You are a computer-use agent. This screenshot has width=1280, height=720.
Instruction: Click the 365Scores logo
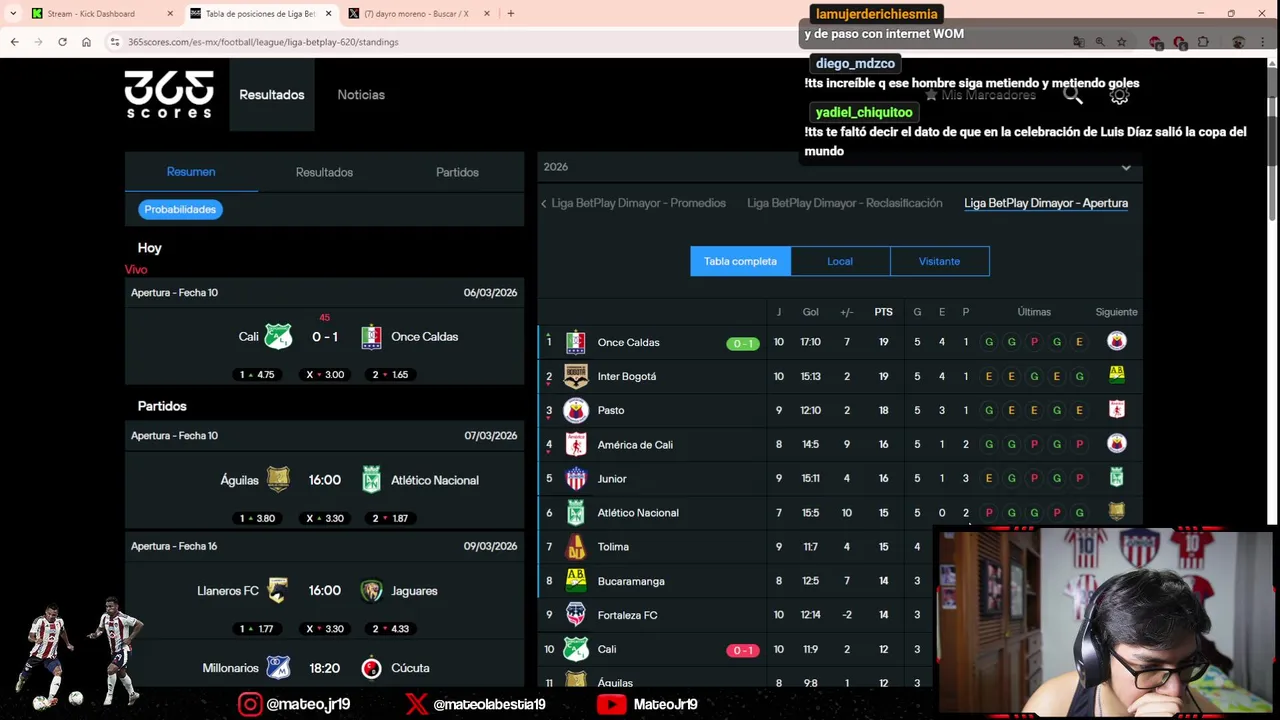169,94
